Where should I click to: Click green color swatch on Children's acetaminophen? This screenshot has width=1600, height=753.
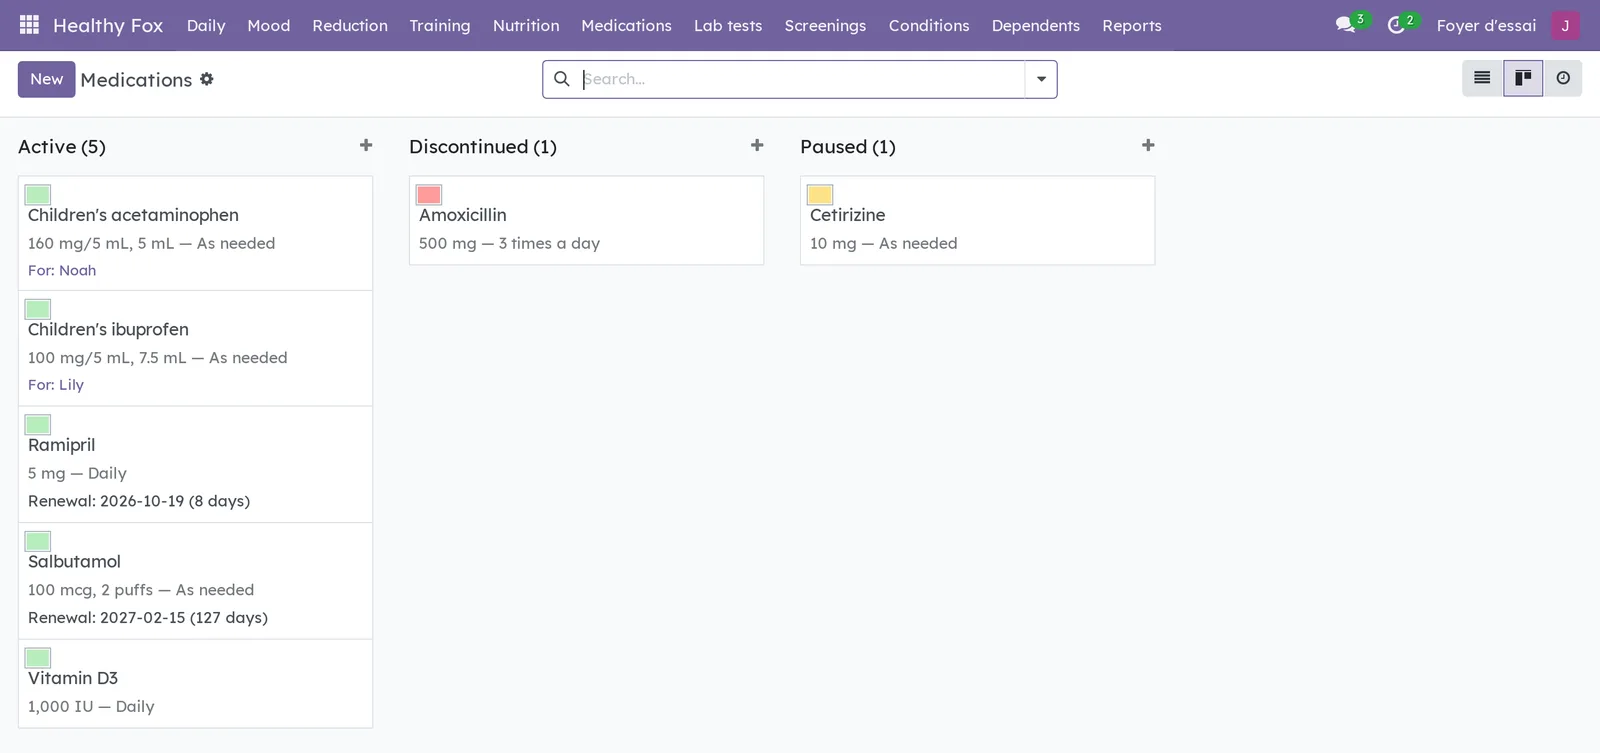pos(38,195)
